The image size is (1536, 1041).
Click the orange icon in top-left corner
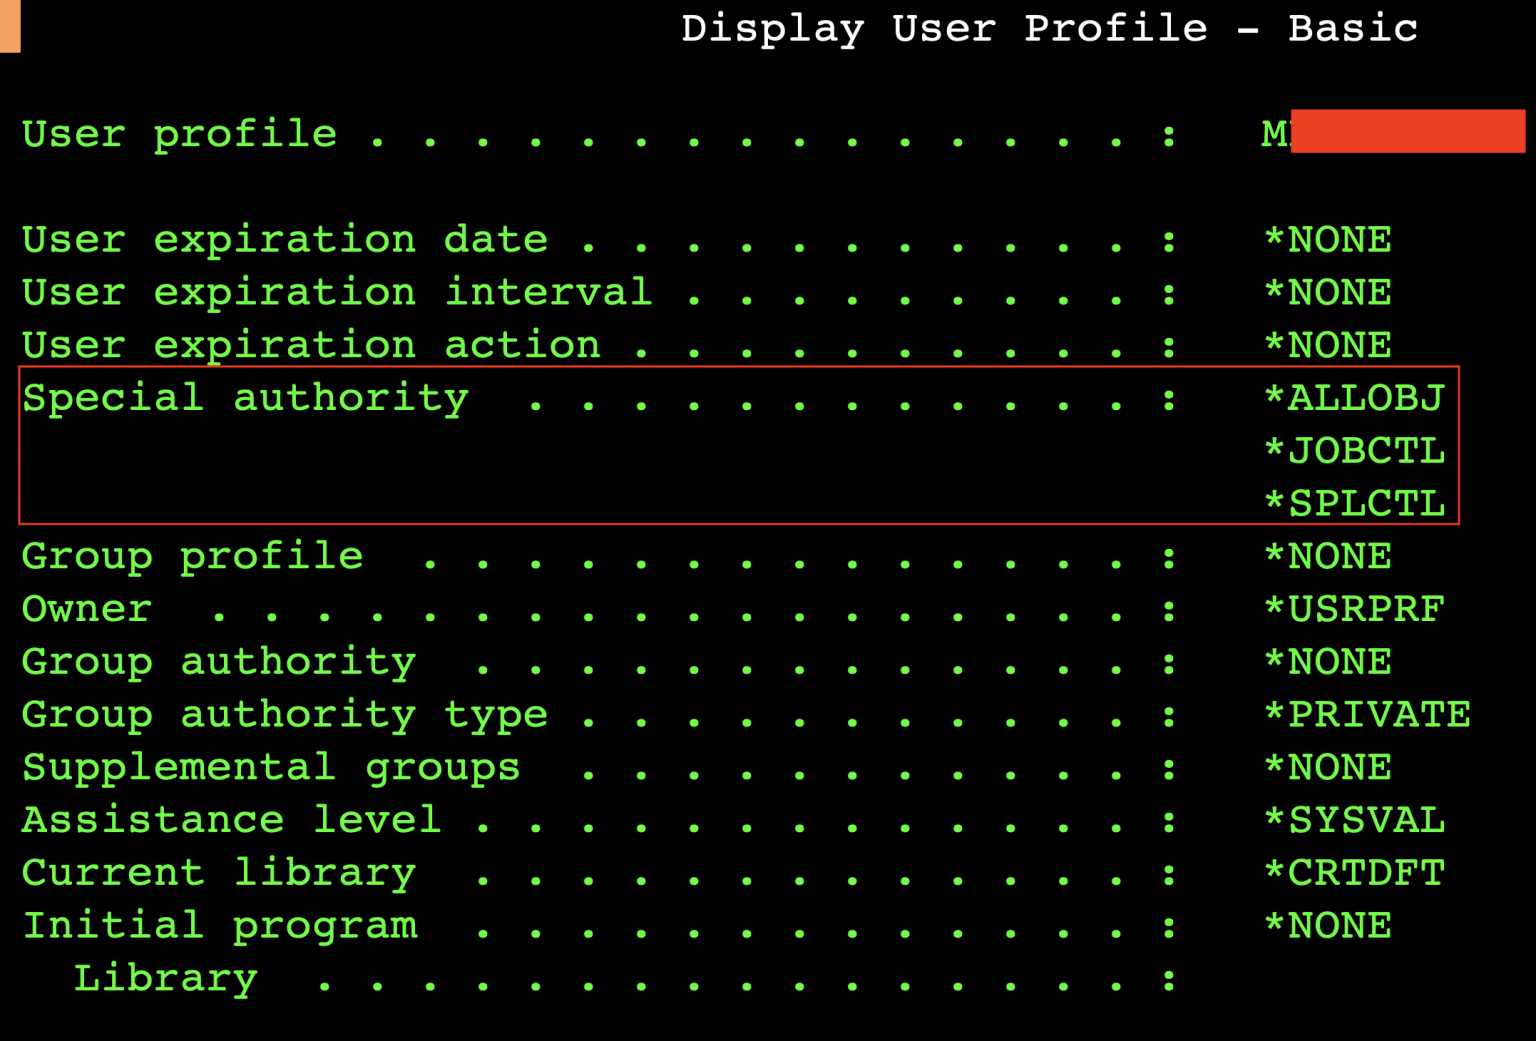pyautogui.click(x=9, y=28)
